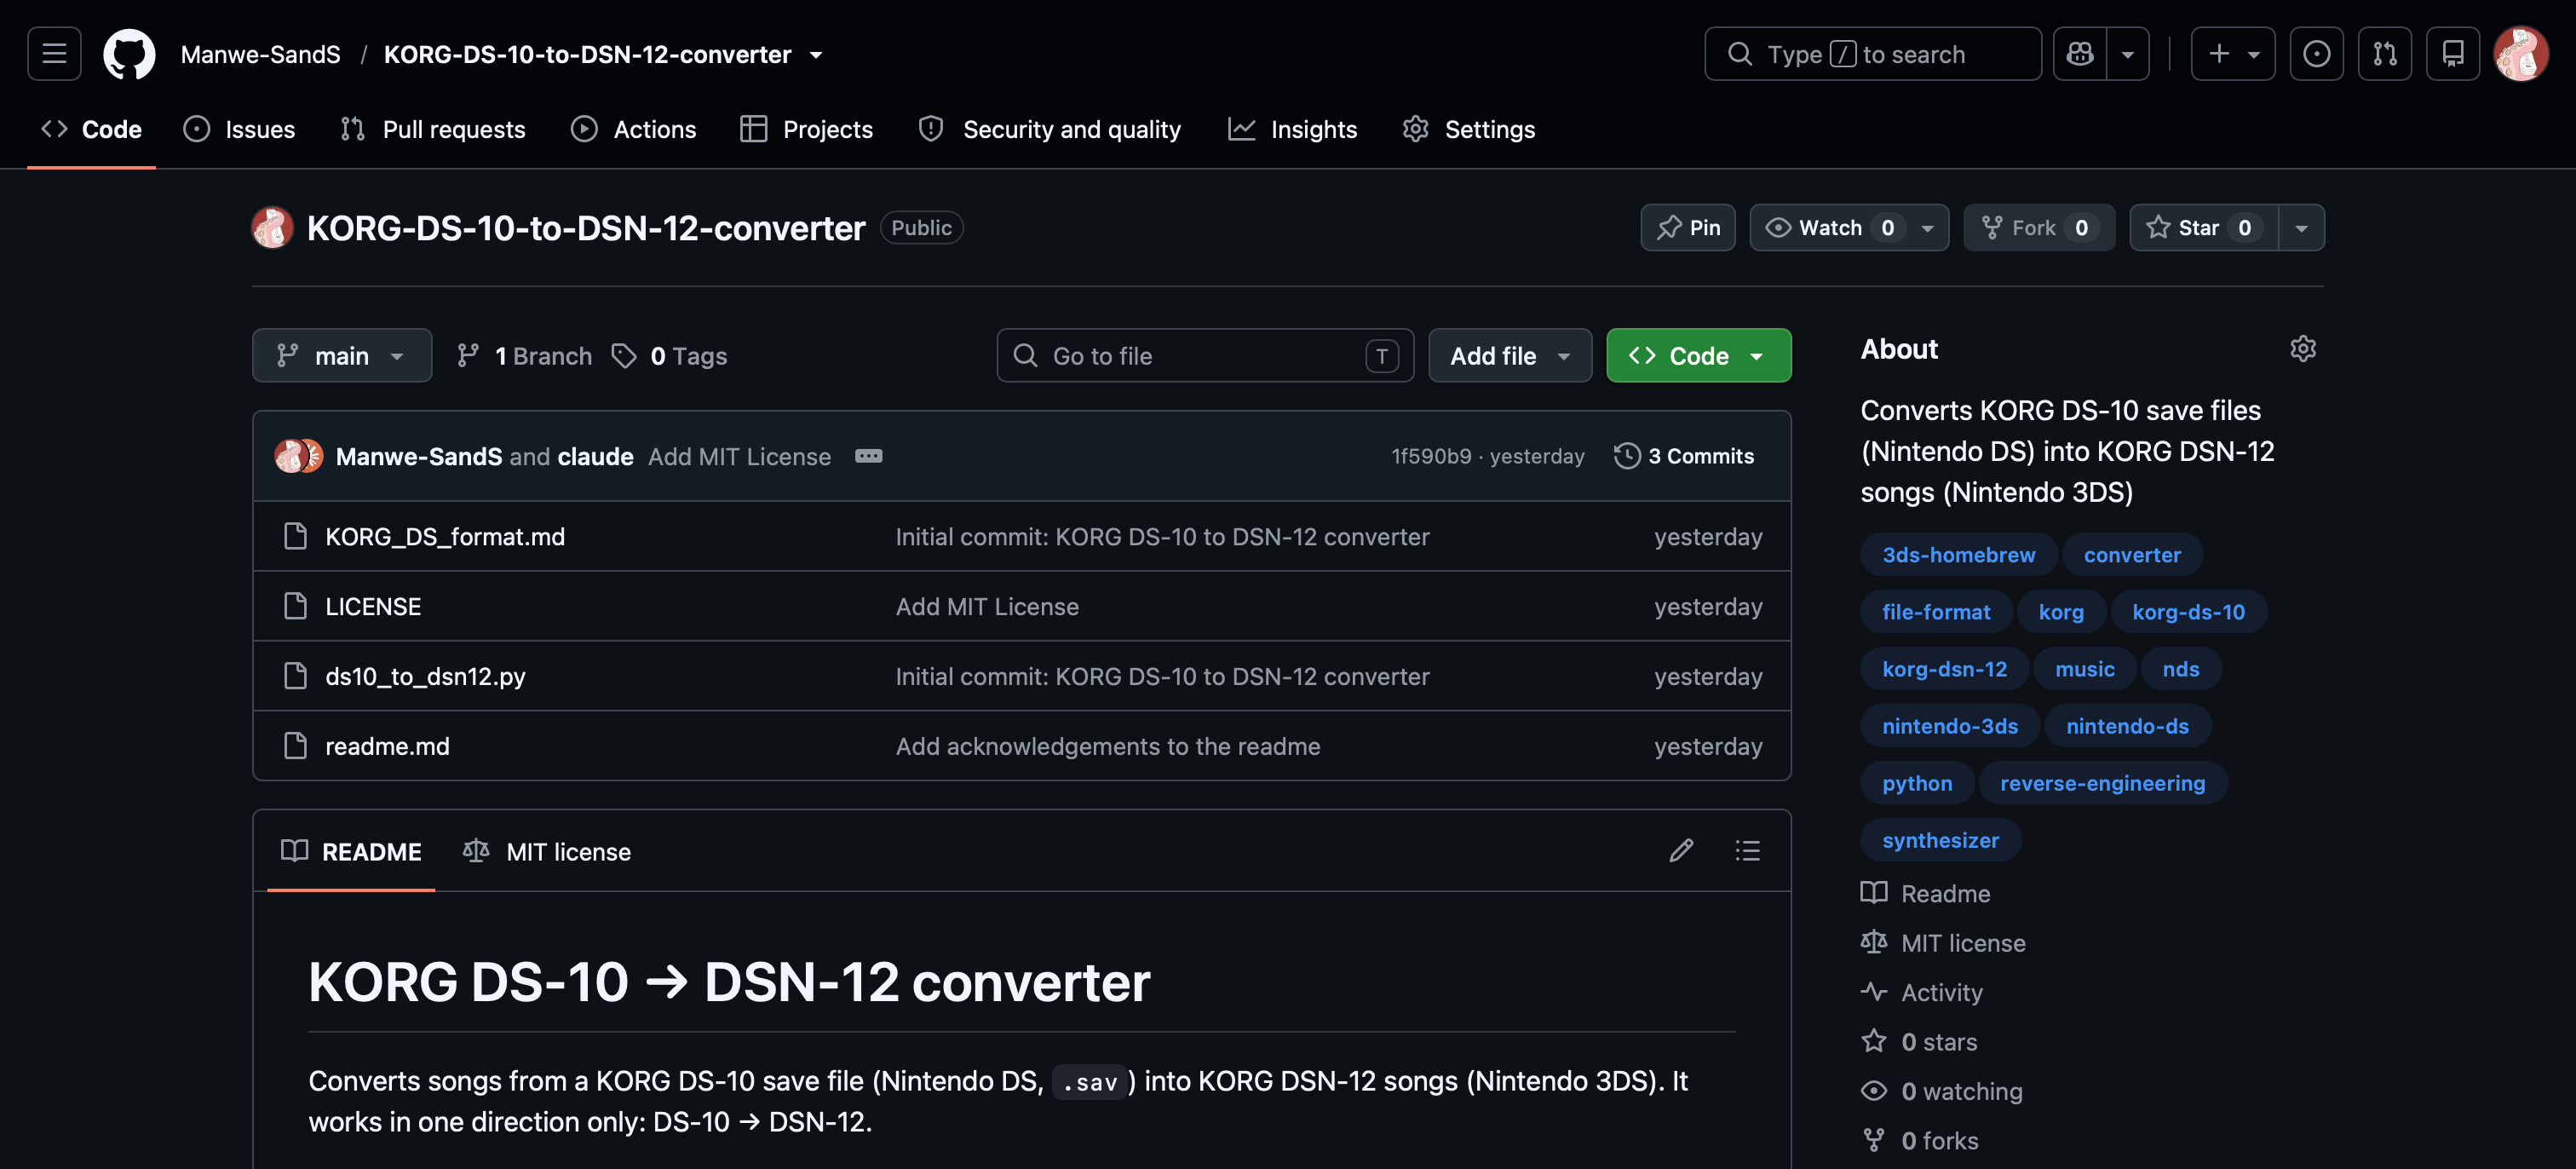This screenshot has height=1169, width=2576.
Task: View 3 Commits history link
Action: [1684, 456]
